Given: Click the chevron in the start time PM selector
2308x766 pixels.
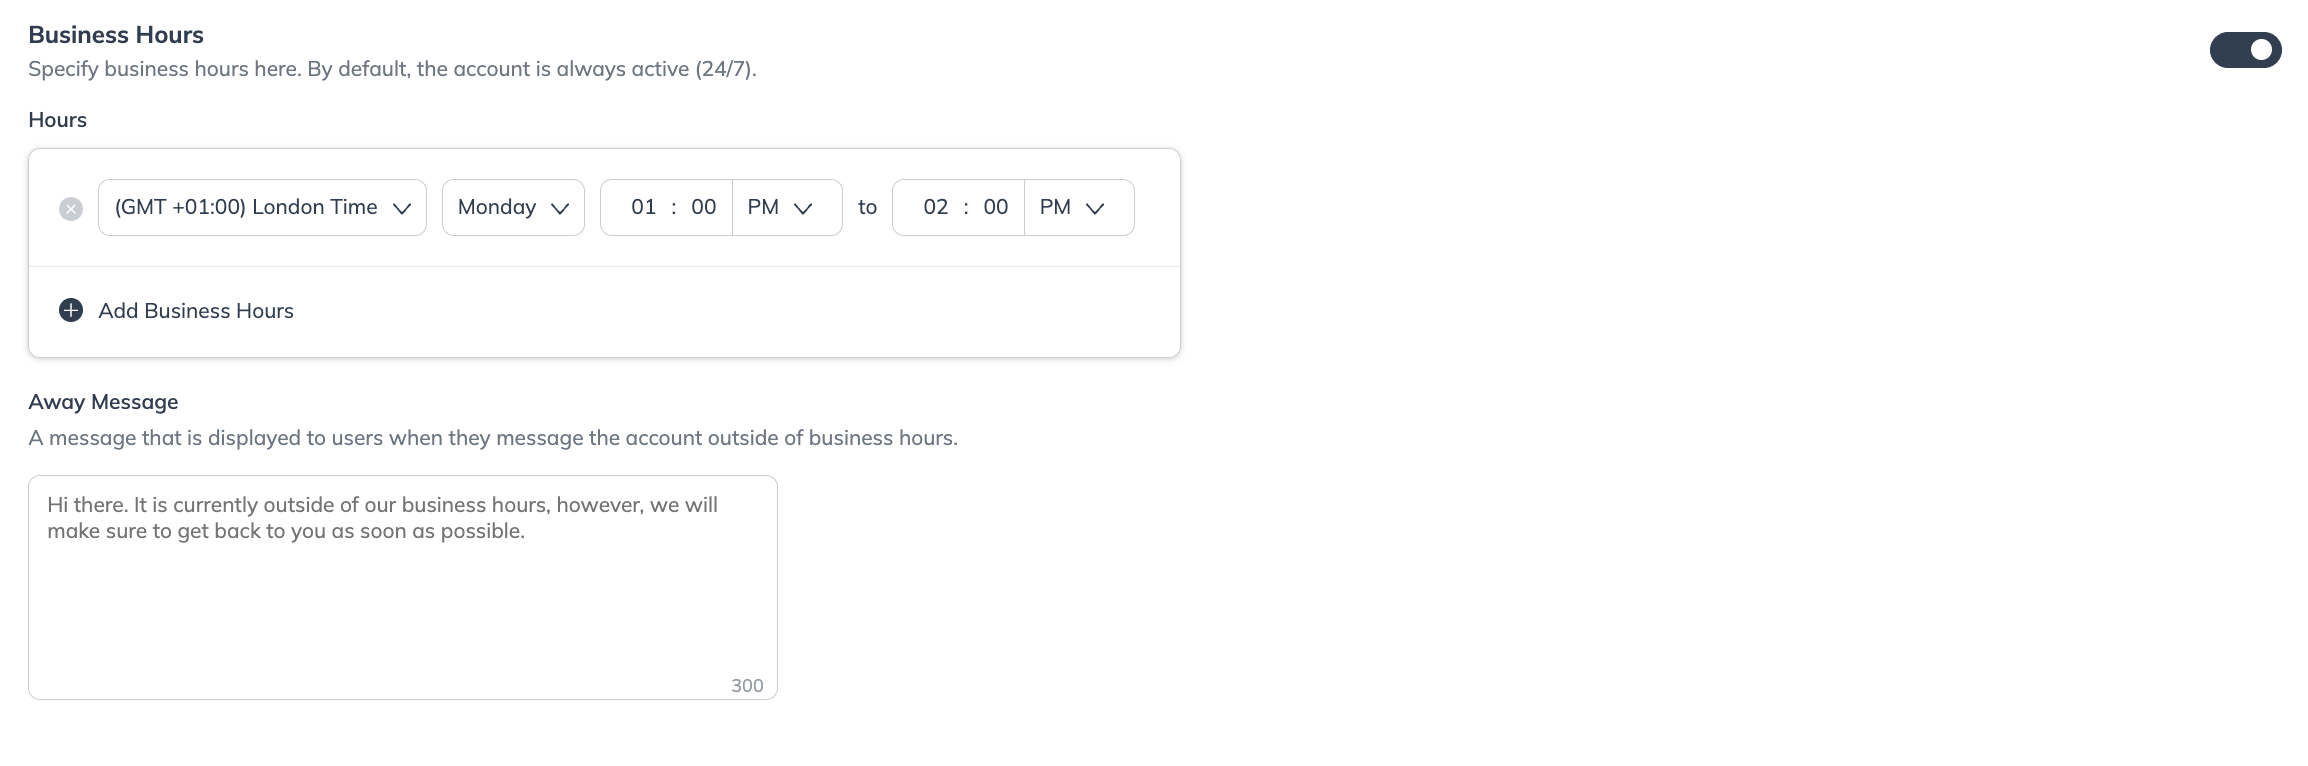Looking at the screenshot, I should (x=803, y=208).
